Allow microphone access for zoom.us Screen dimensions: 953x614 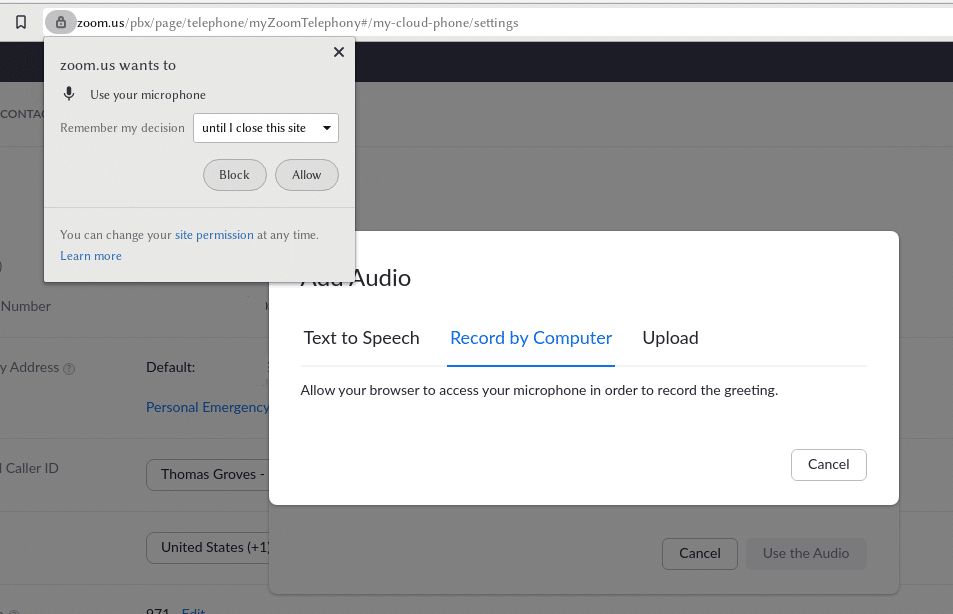point(306,174)
